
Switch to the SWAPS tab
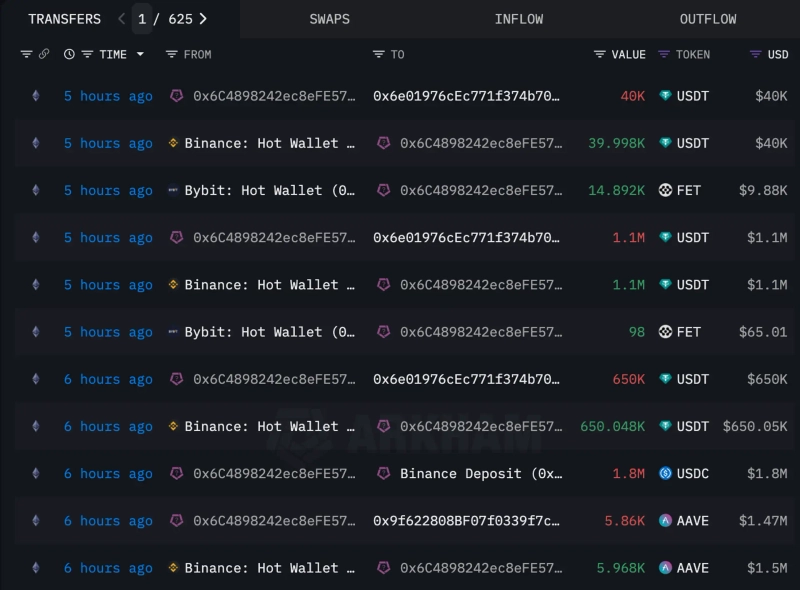click(x=329, y=19)
